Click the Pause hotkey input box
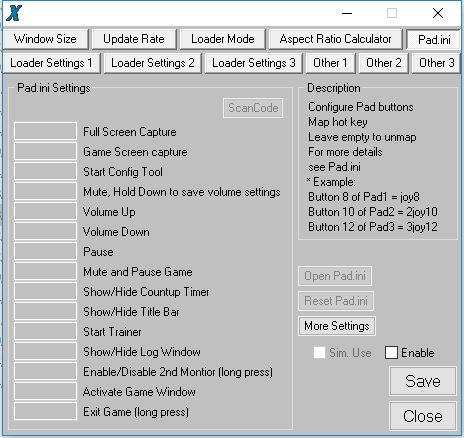 pos(45,251)
